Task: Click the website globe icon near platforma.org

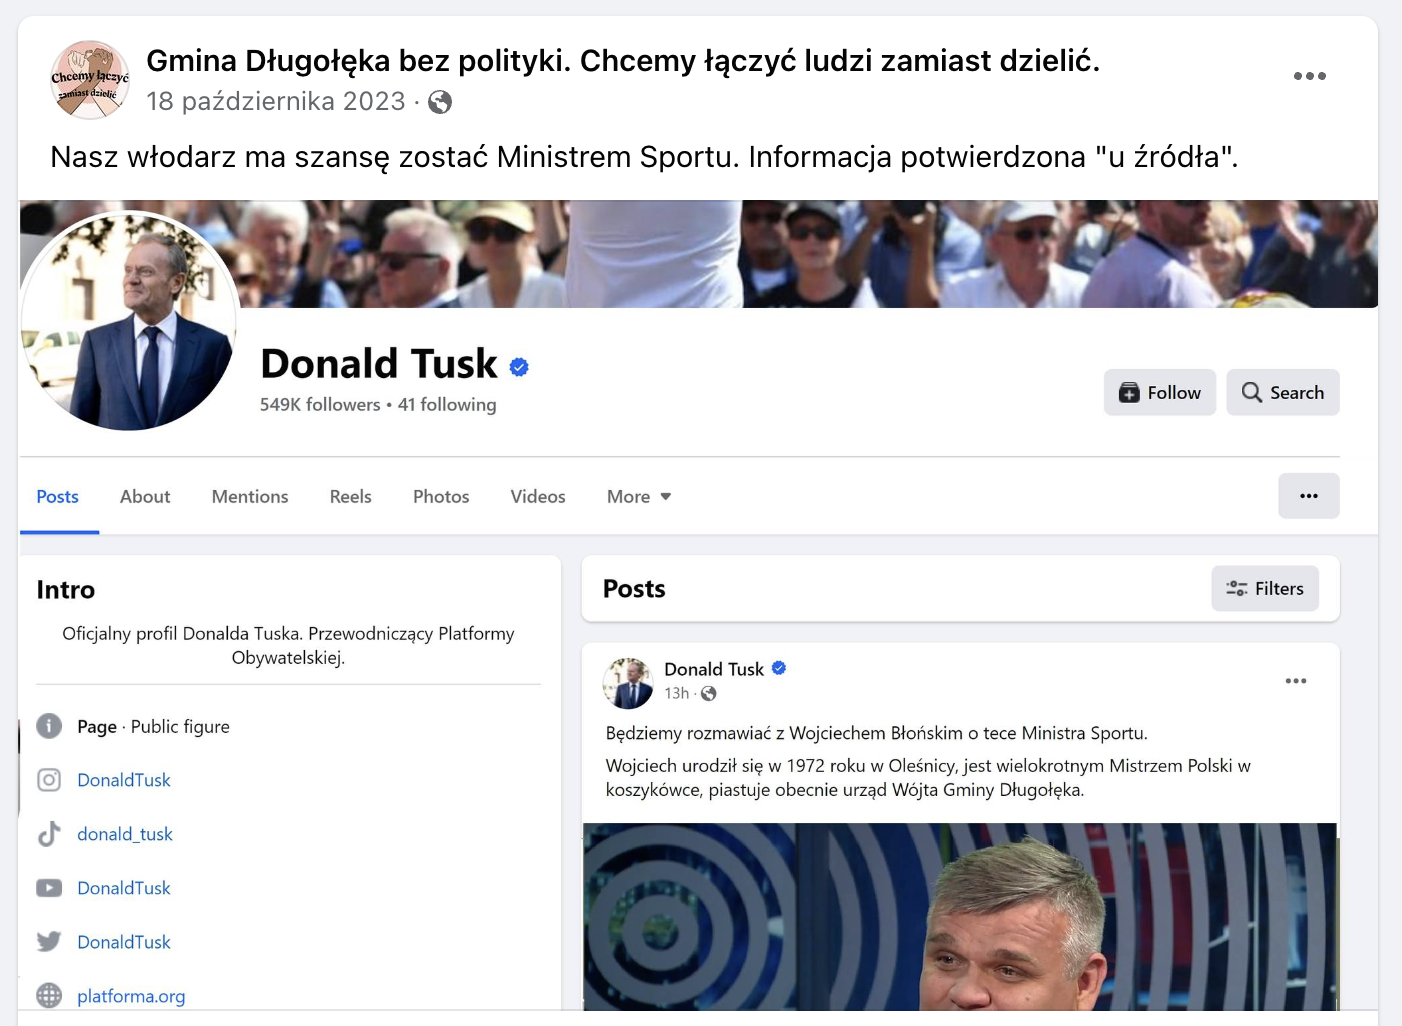Action: (x=49, y=996)
